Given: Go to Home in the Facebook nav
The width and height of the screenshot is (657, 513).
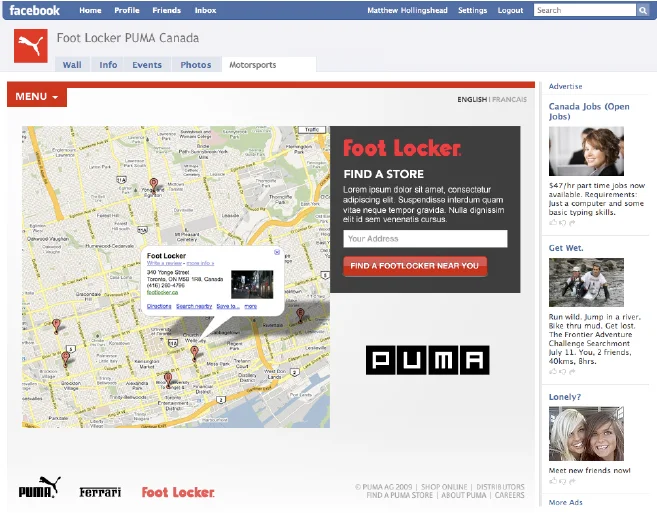Looking at the screenshot, I should (90, 10).
